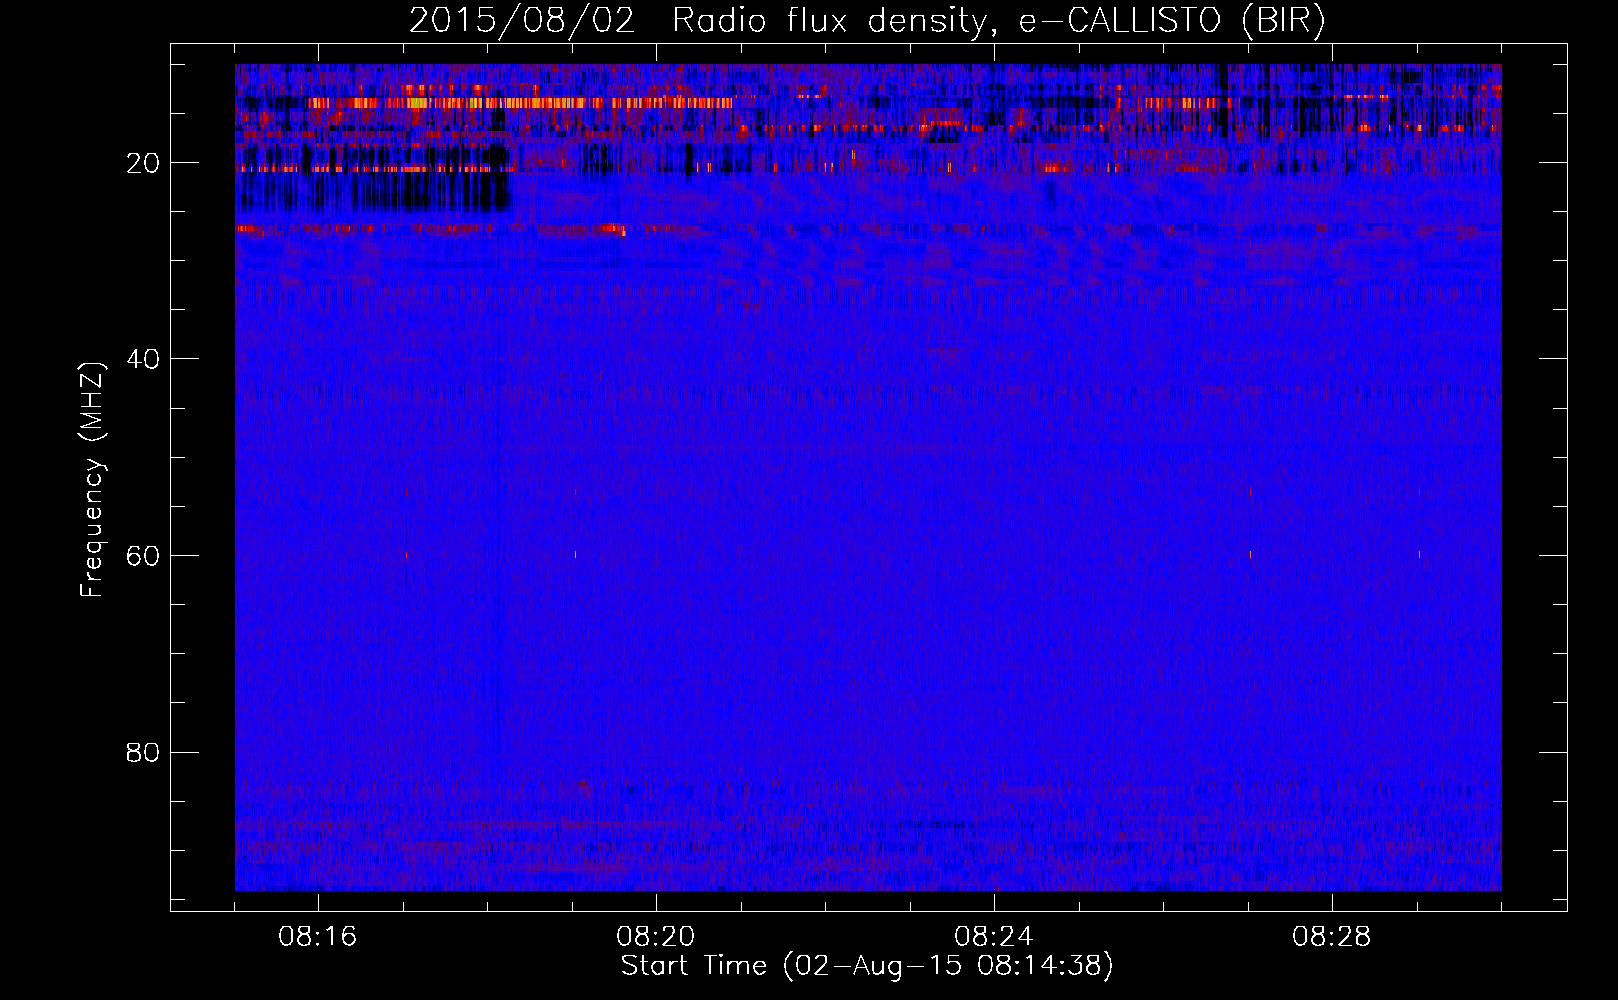Image resolution: width=1618 pixels, height=1000 pixels.
Task: Click the 60 frequency tick label
Action: pyautogui.click(x=144, y=556)
